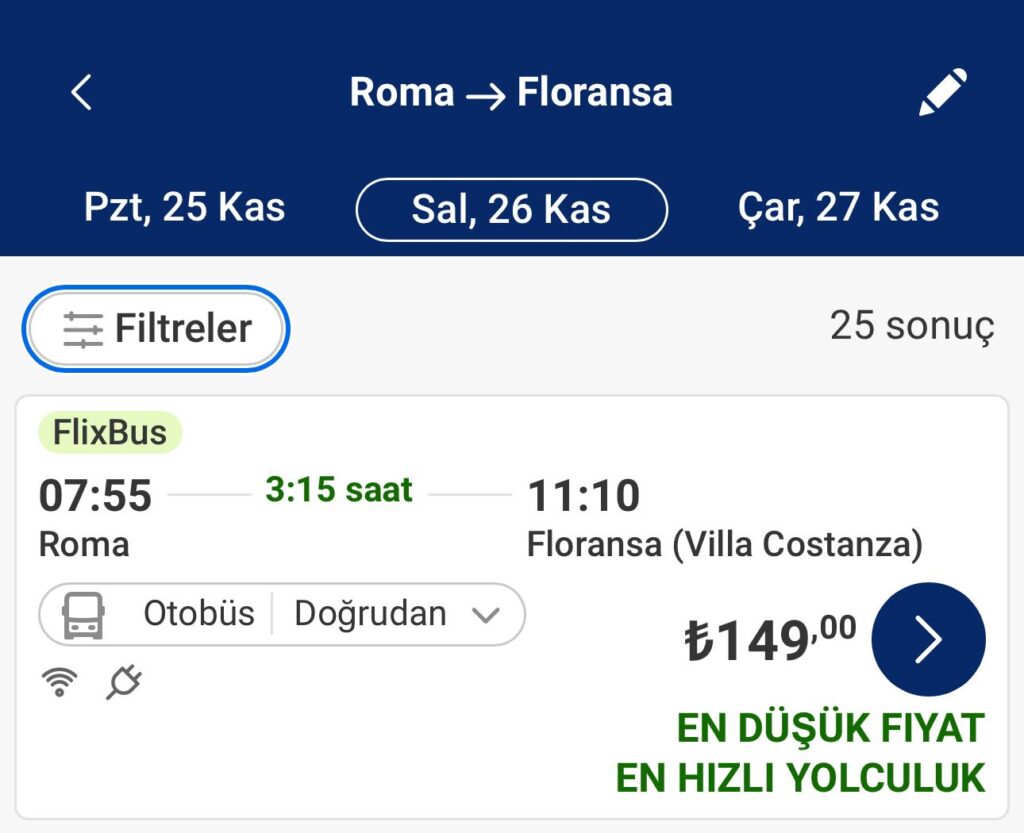
Task: Tap the FlixBus operator badge
Action: point(110,432)
